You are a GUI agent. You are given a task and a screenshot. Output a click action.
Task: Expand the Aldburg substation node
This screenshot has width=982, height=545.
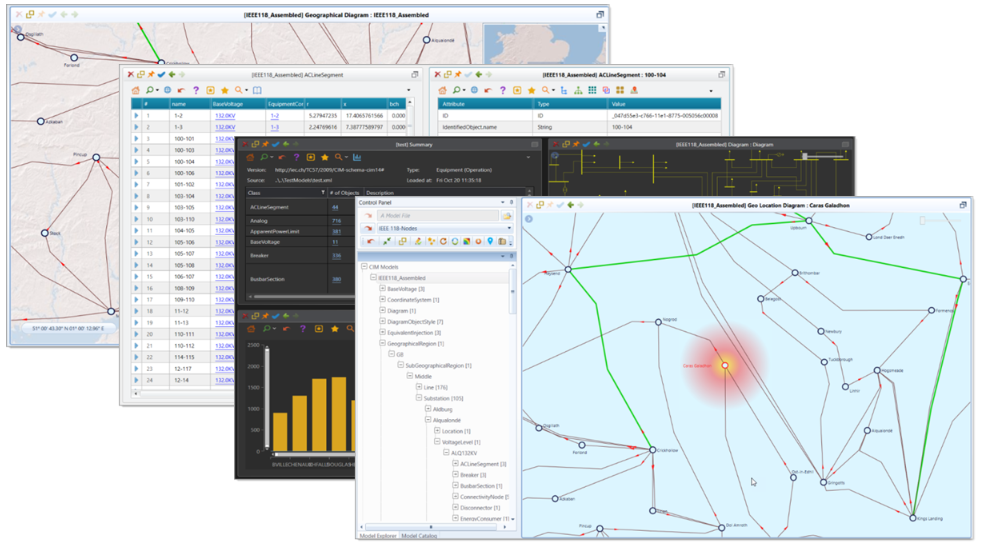point(428,409)
